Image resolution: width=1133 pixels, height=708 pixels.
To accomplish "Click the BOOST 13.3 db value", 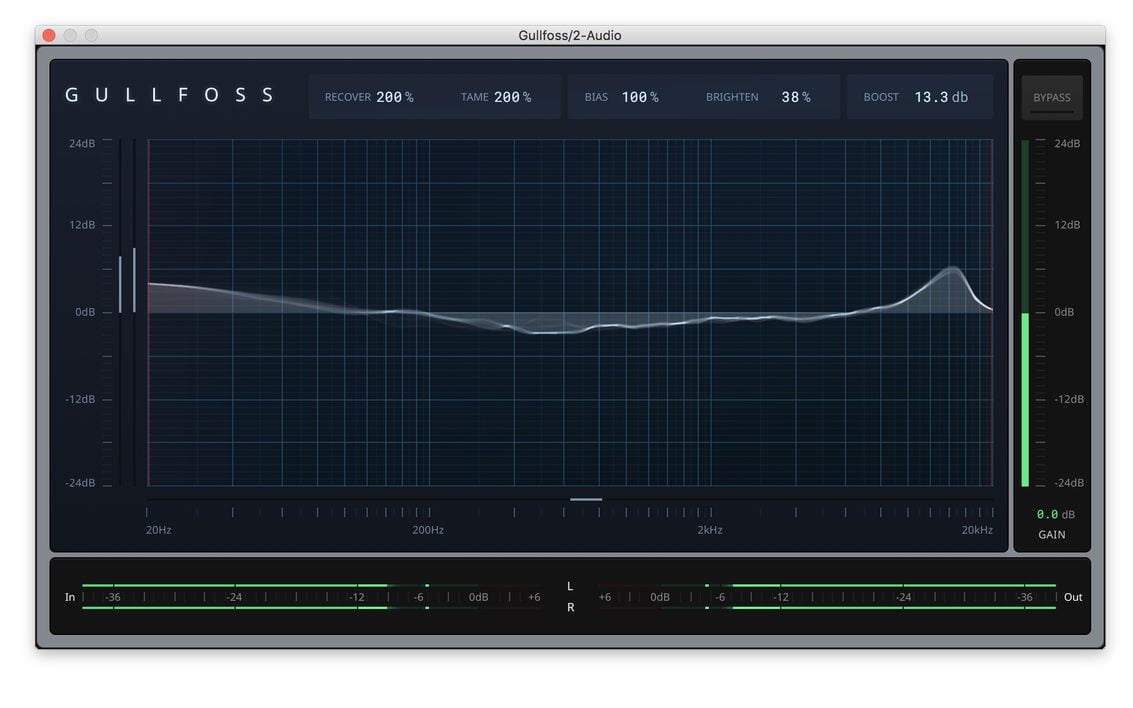I will pyautogui.click(x=941, y=97).
